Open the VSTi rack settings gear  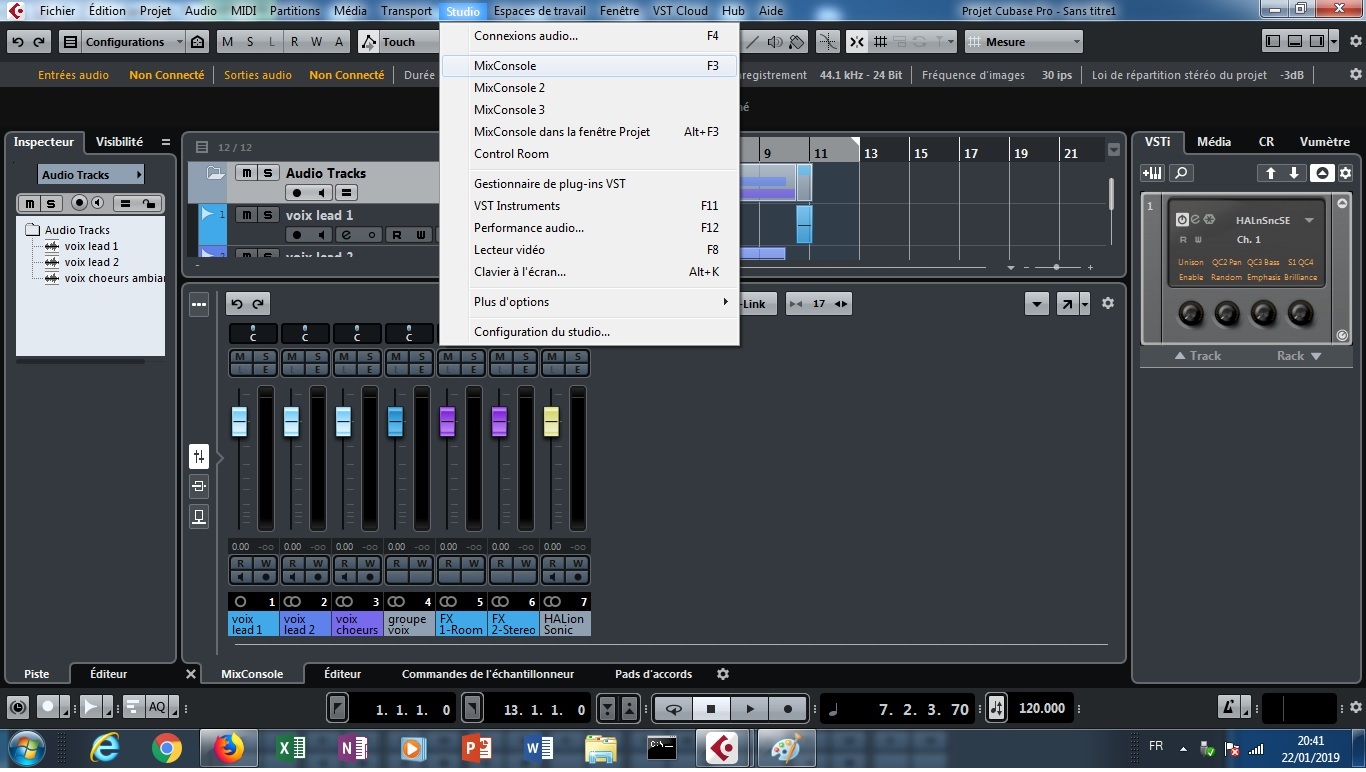1345,173
